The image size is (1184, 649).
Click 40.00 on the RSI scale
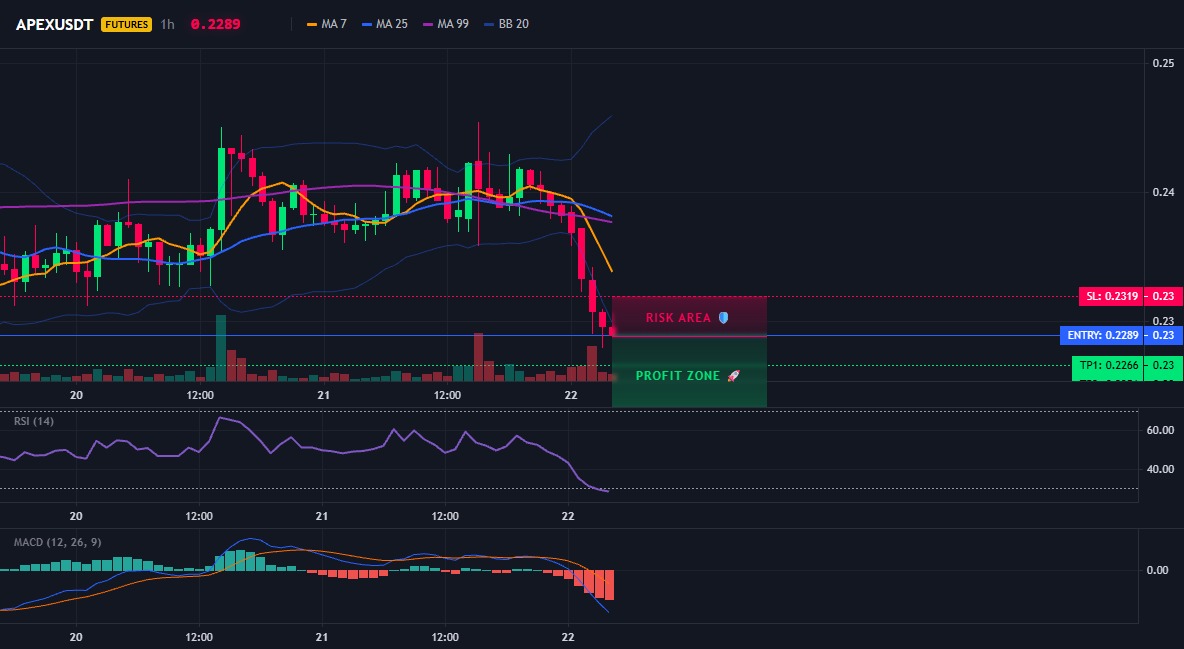point(1161,469)
